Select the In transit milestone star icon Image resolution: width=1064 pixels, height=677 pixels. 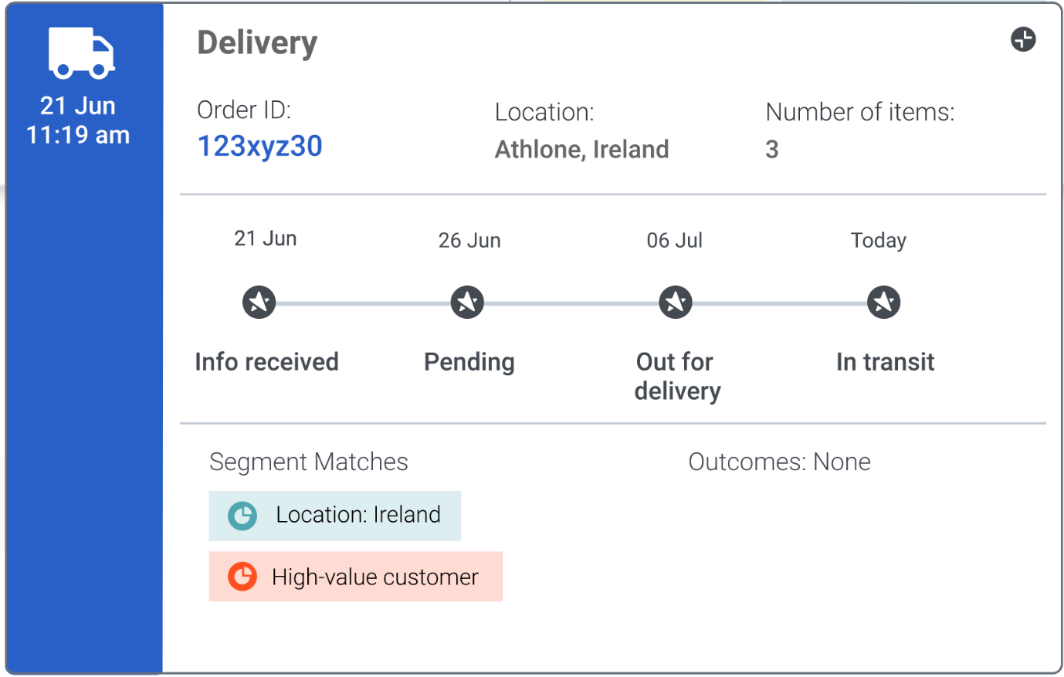884,302
